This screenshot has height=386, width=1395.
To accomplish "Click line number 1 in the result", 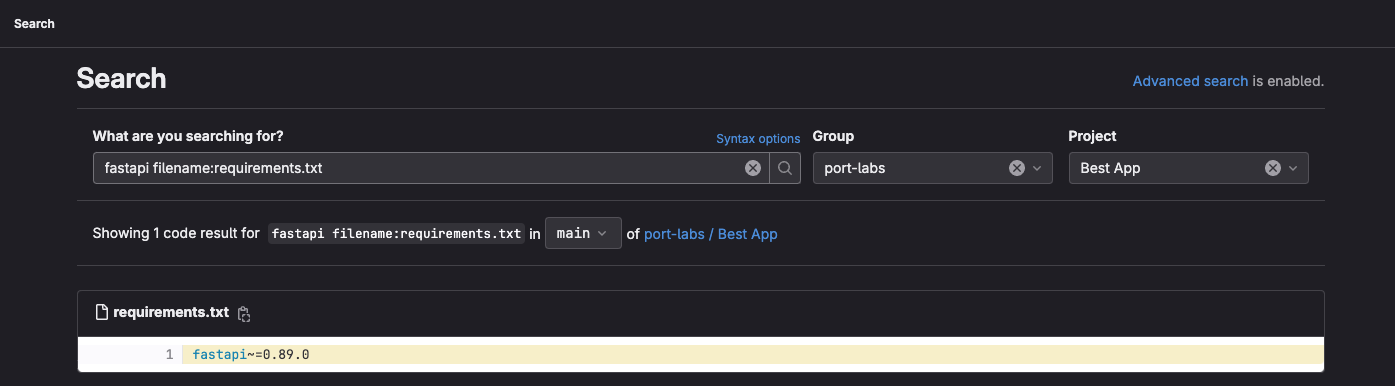I will point(170,354).
